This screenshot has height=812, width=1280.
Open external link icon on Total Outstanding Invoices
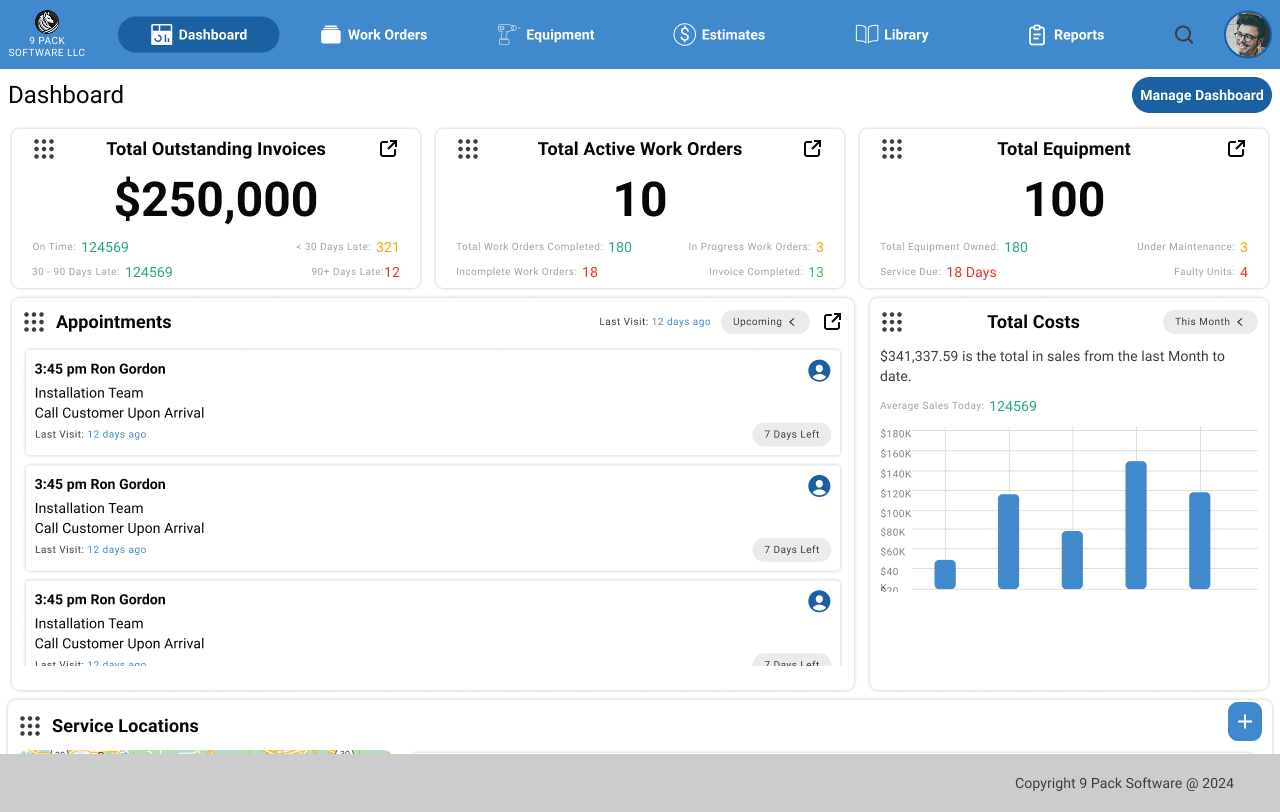click(388, 149)
